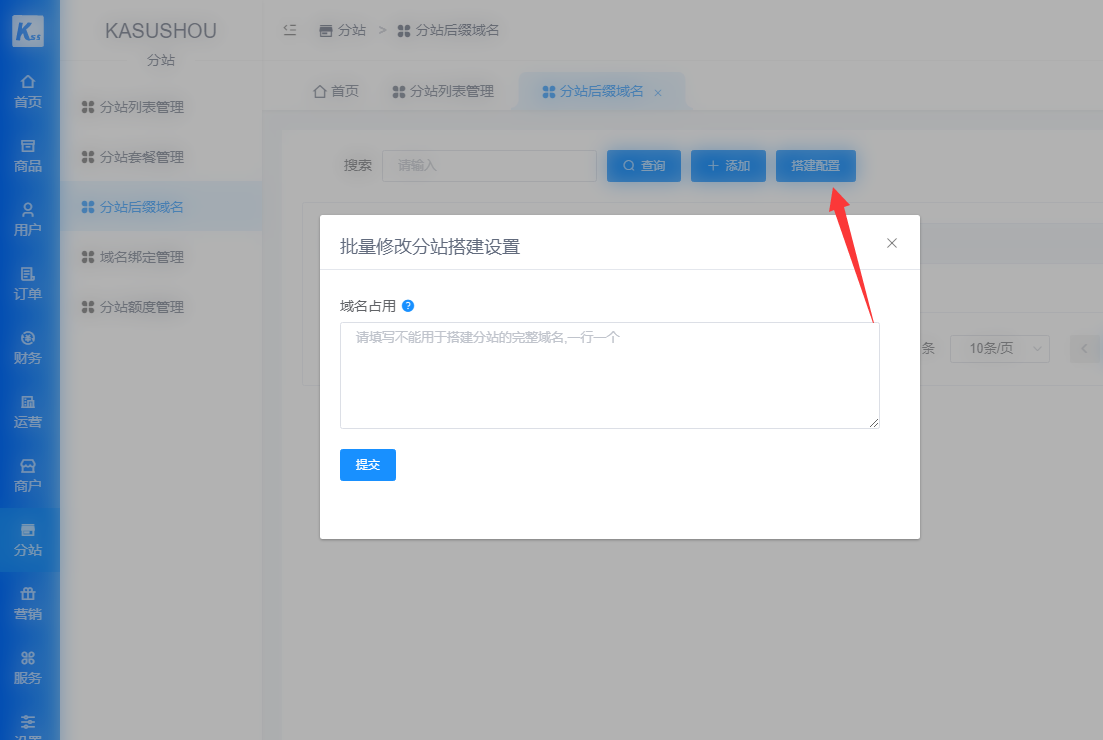The width and height of the screenshot is (1103, 740).
Task: Click the 域名占用 label
Action: 368,306
